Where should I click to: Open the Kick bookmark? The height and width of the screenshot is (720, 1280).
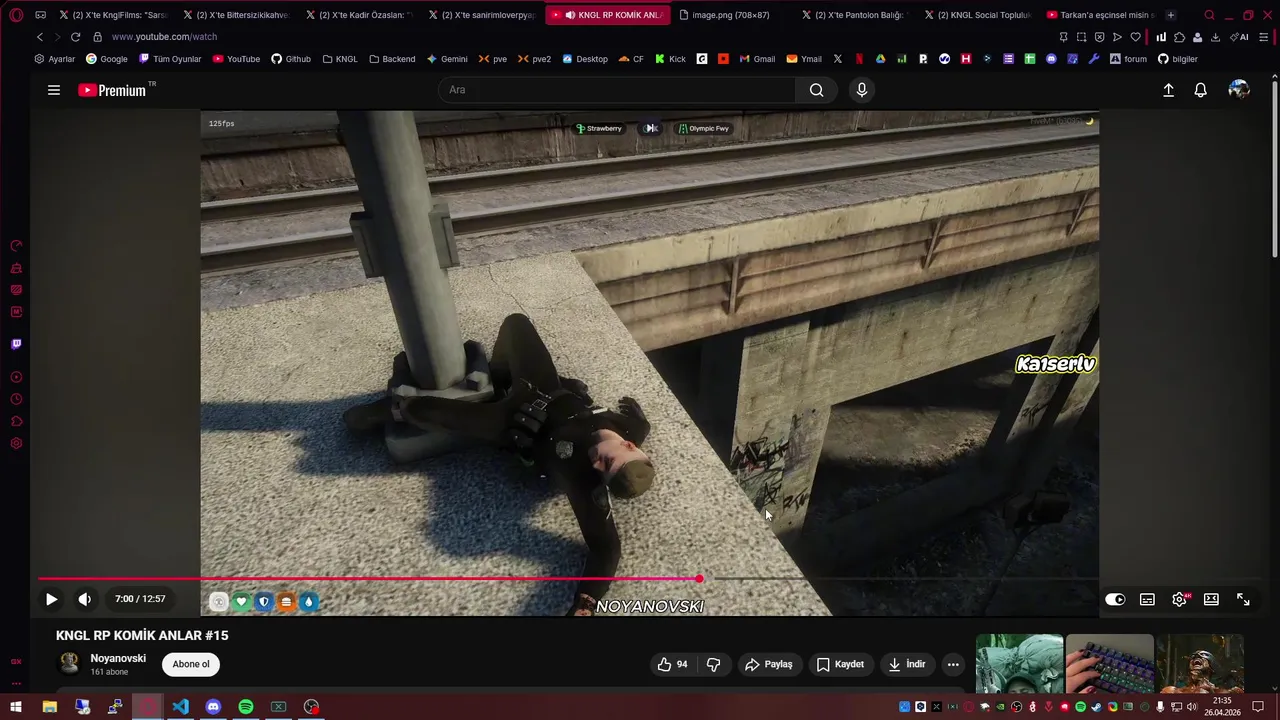click(x=670, y=59)
